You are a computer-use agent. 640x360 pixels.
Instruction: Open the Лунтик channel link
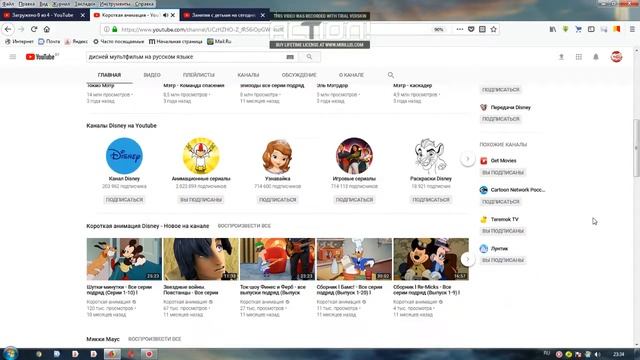point(499,249)
